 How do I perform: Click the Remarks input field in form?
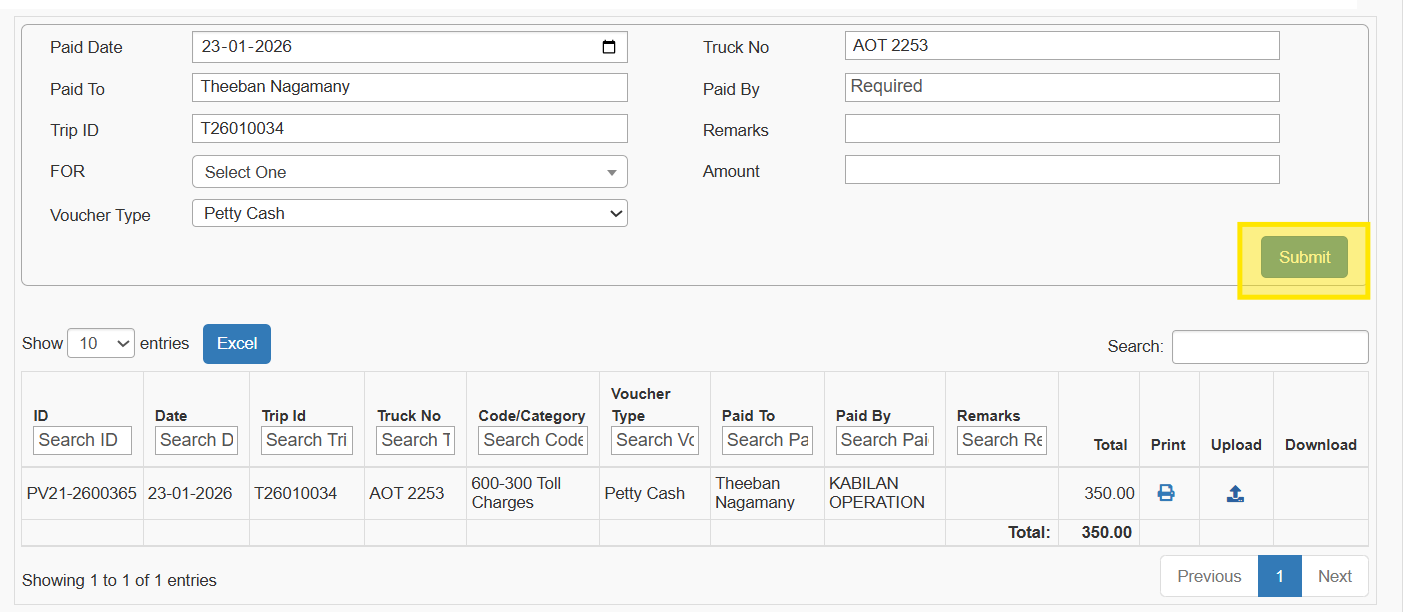1062,129
